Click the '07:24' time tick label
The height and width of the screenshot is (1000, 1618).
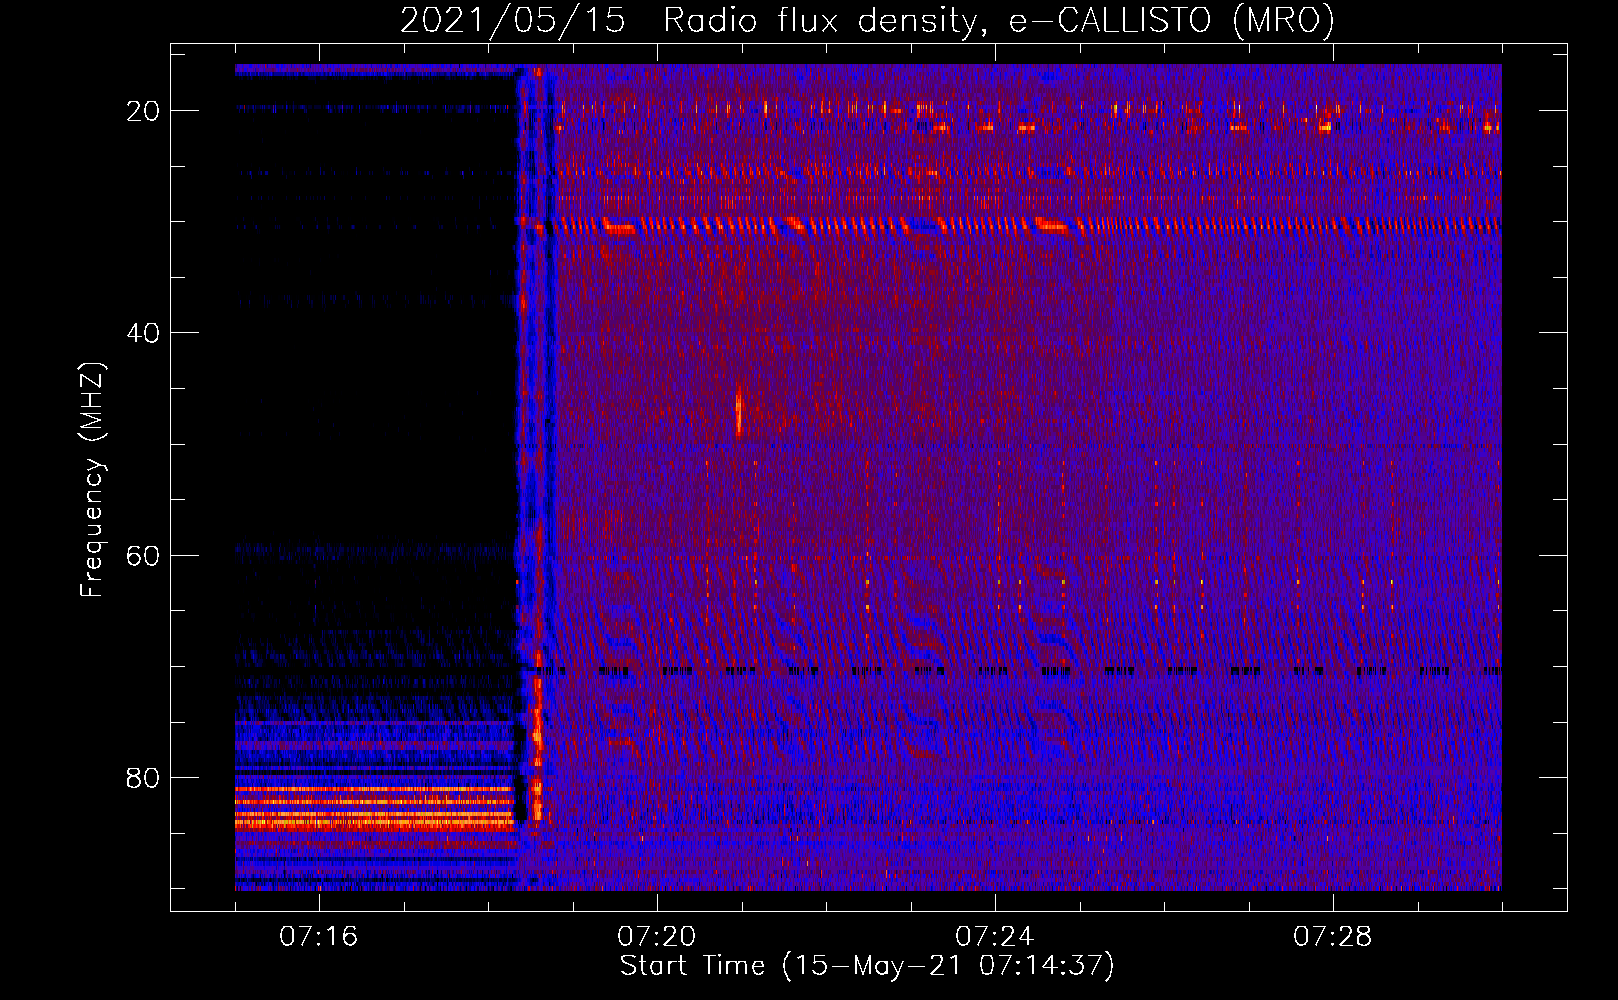pyautogui.click(x=994, y=937)
